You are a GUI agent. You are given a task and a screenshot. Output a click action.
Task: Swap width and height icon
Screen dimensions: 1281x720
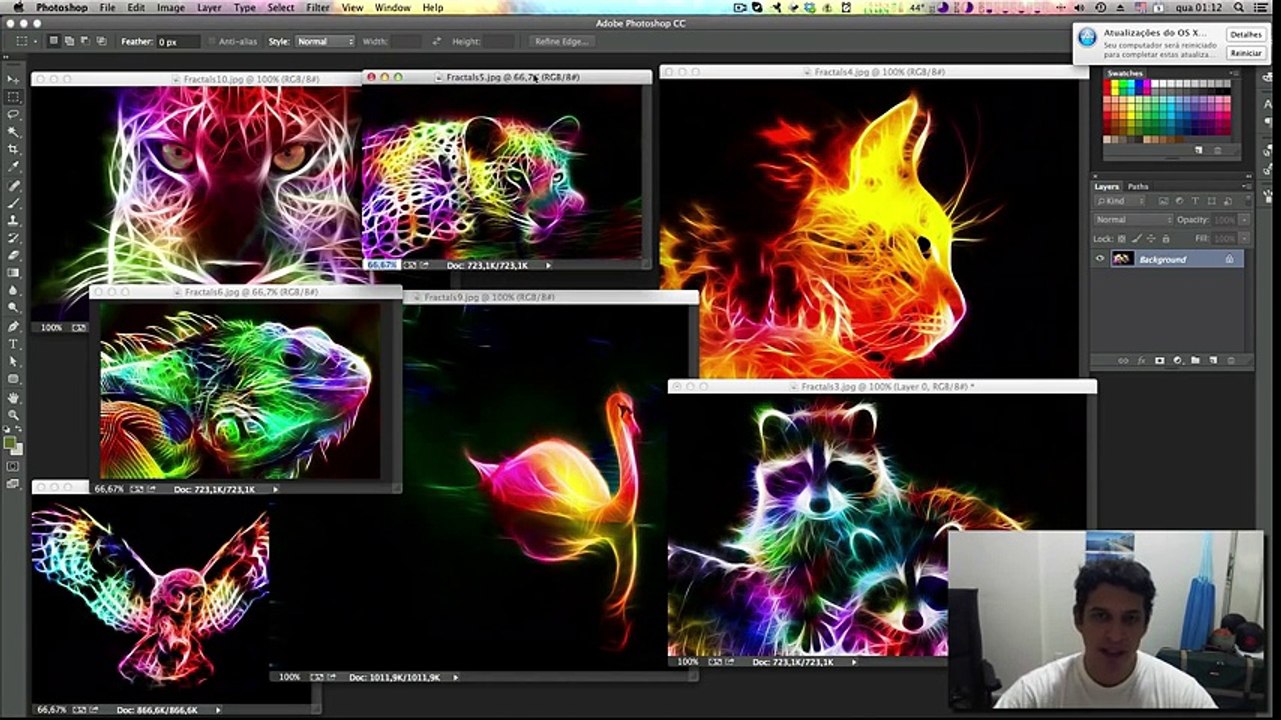tap(436, 42)
